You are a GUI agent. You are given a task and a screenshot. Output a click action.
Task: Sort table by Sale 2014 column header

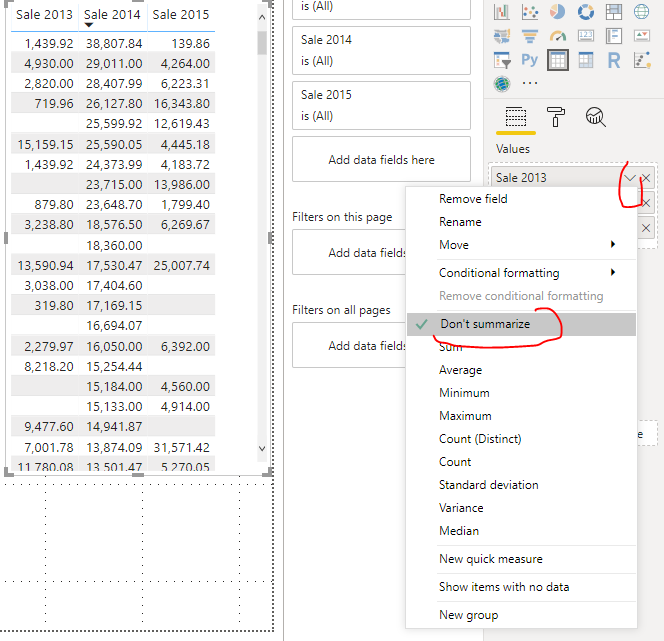[x=112, y=15]
